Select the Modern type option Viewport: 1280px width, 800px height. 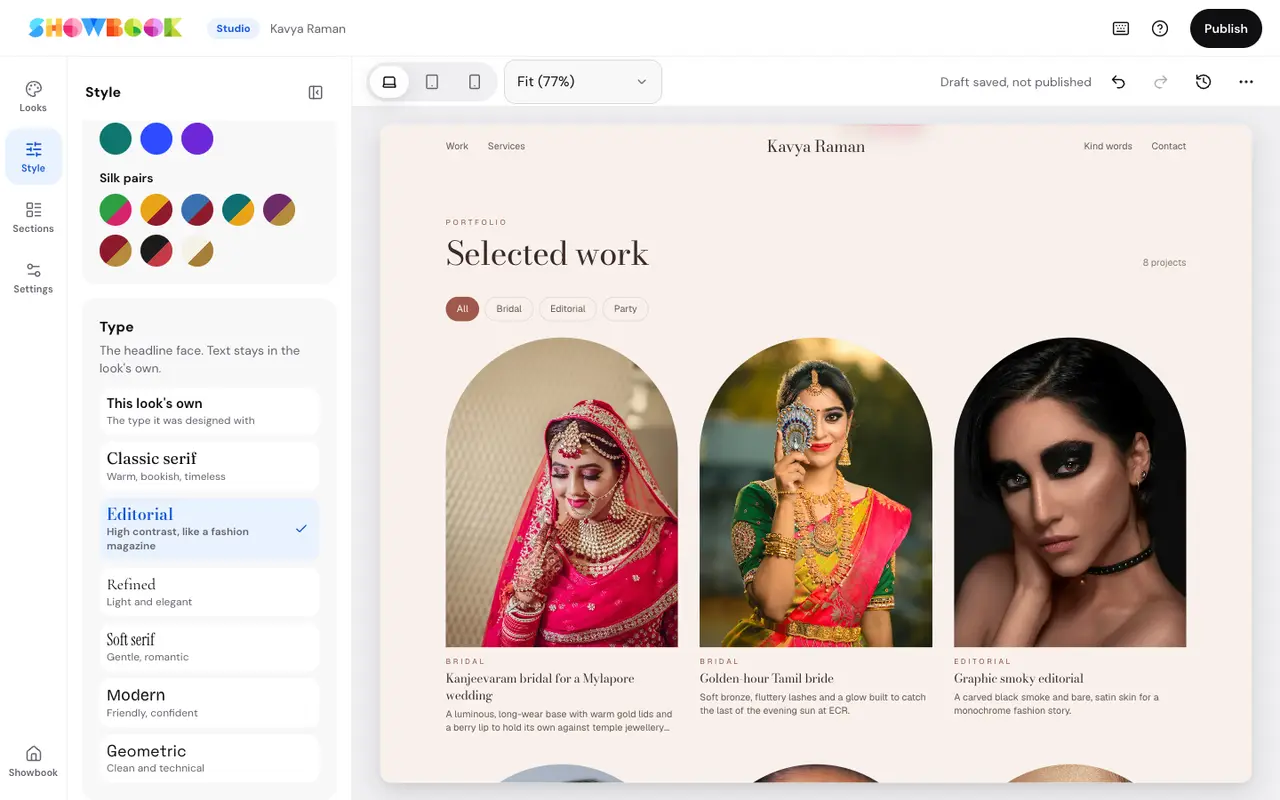click(x=209, y=703)
